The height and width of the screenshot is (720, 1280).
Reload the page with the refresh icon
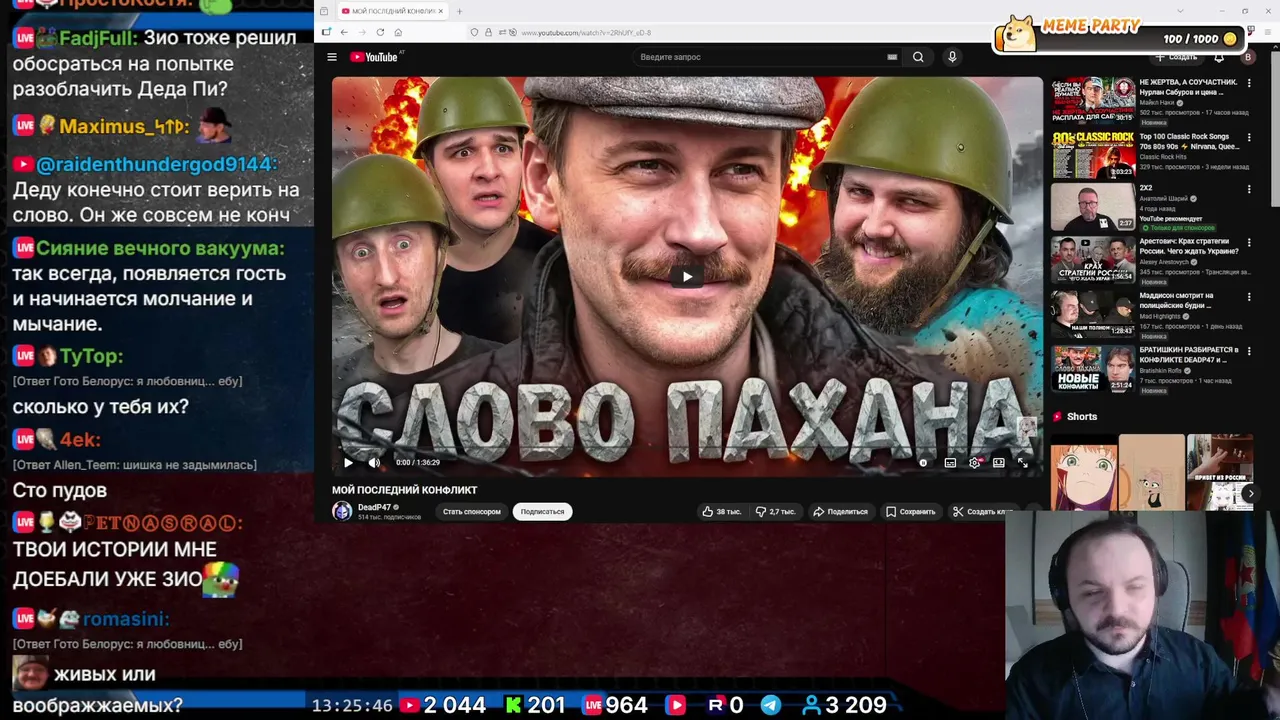click(380, 32)
